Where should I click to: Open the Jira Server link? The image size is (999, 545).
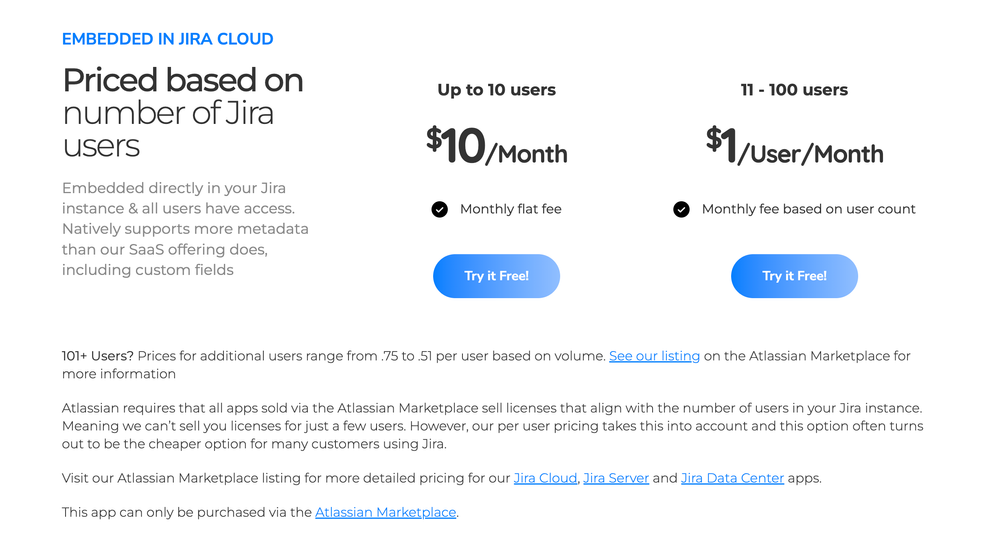(616, 478)
